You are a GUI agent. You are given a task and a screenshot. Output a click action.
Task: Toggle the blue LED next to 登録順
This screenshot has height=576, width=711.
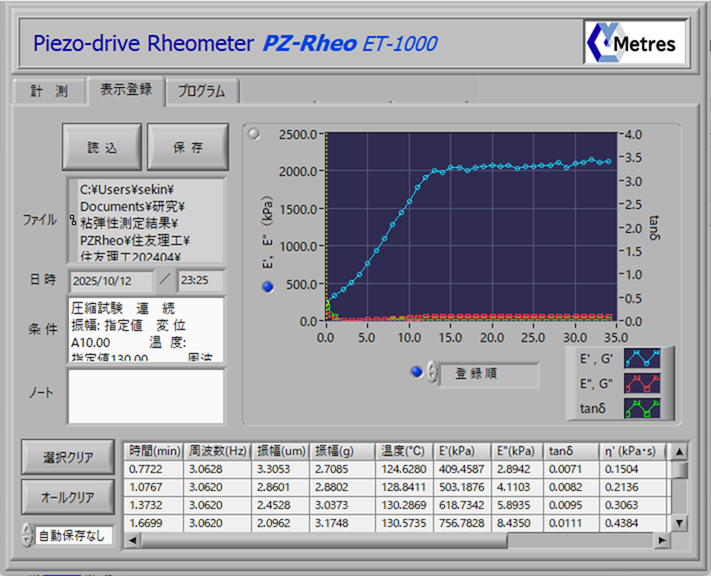(x=416, y=372)
